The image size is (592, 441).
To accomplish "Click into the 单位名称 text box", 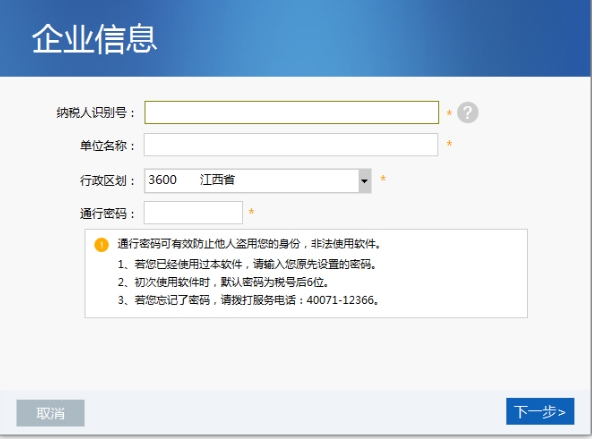I will [291, 144].
